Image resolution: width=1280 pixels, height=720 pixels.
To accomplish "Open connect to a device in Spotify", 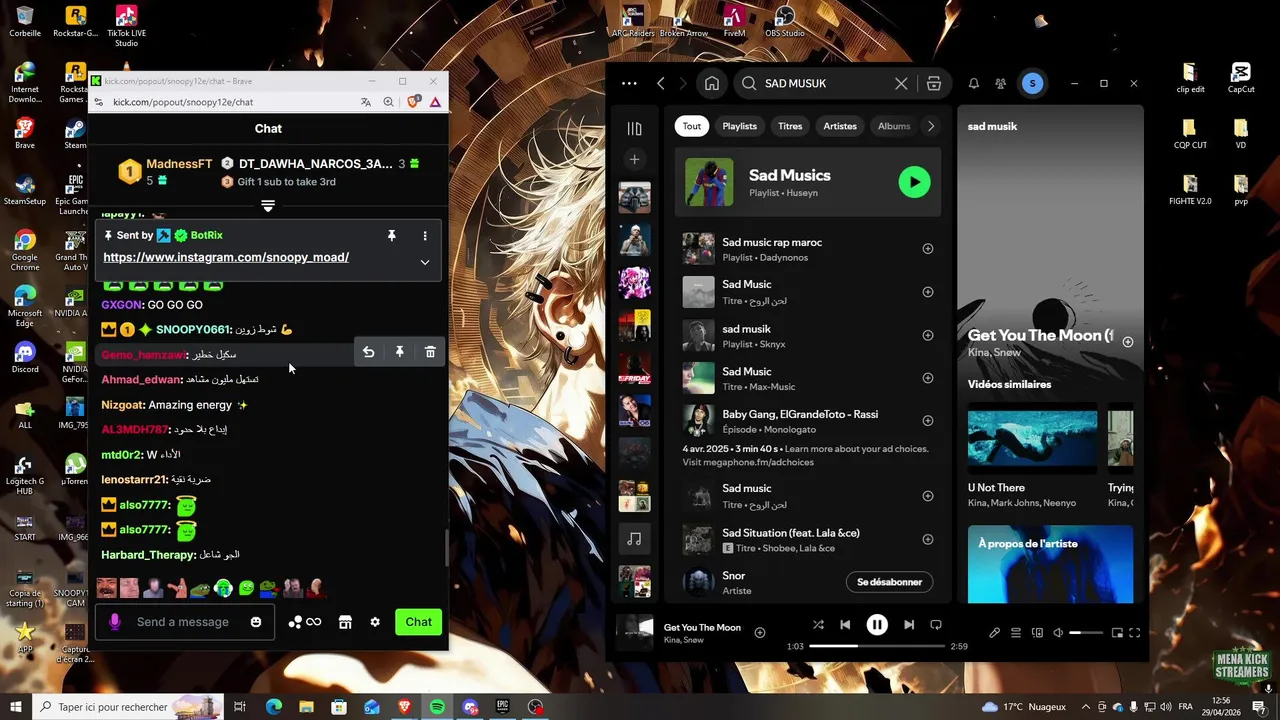I will click(x=1037, y=633).
